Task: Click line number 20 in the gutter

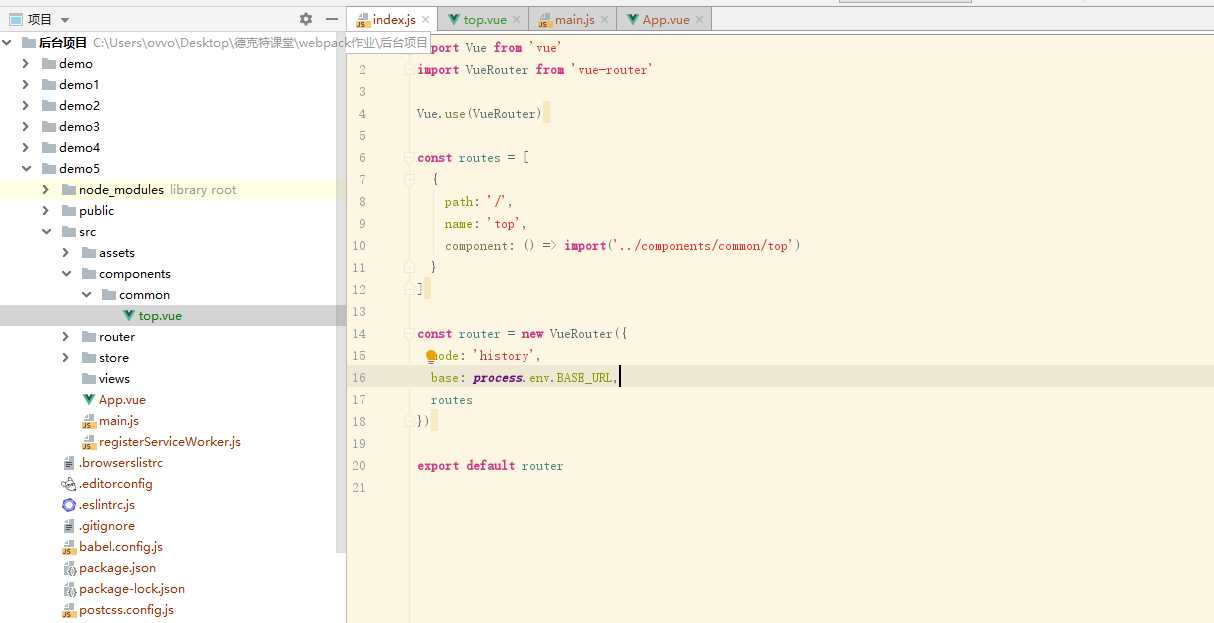Action: (359, 466)
